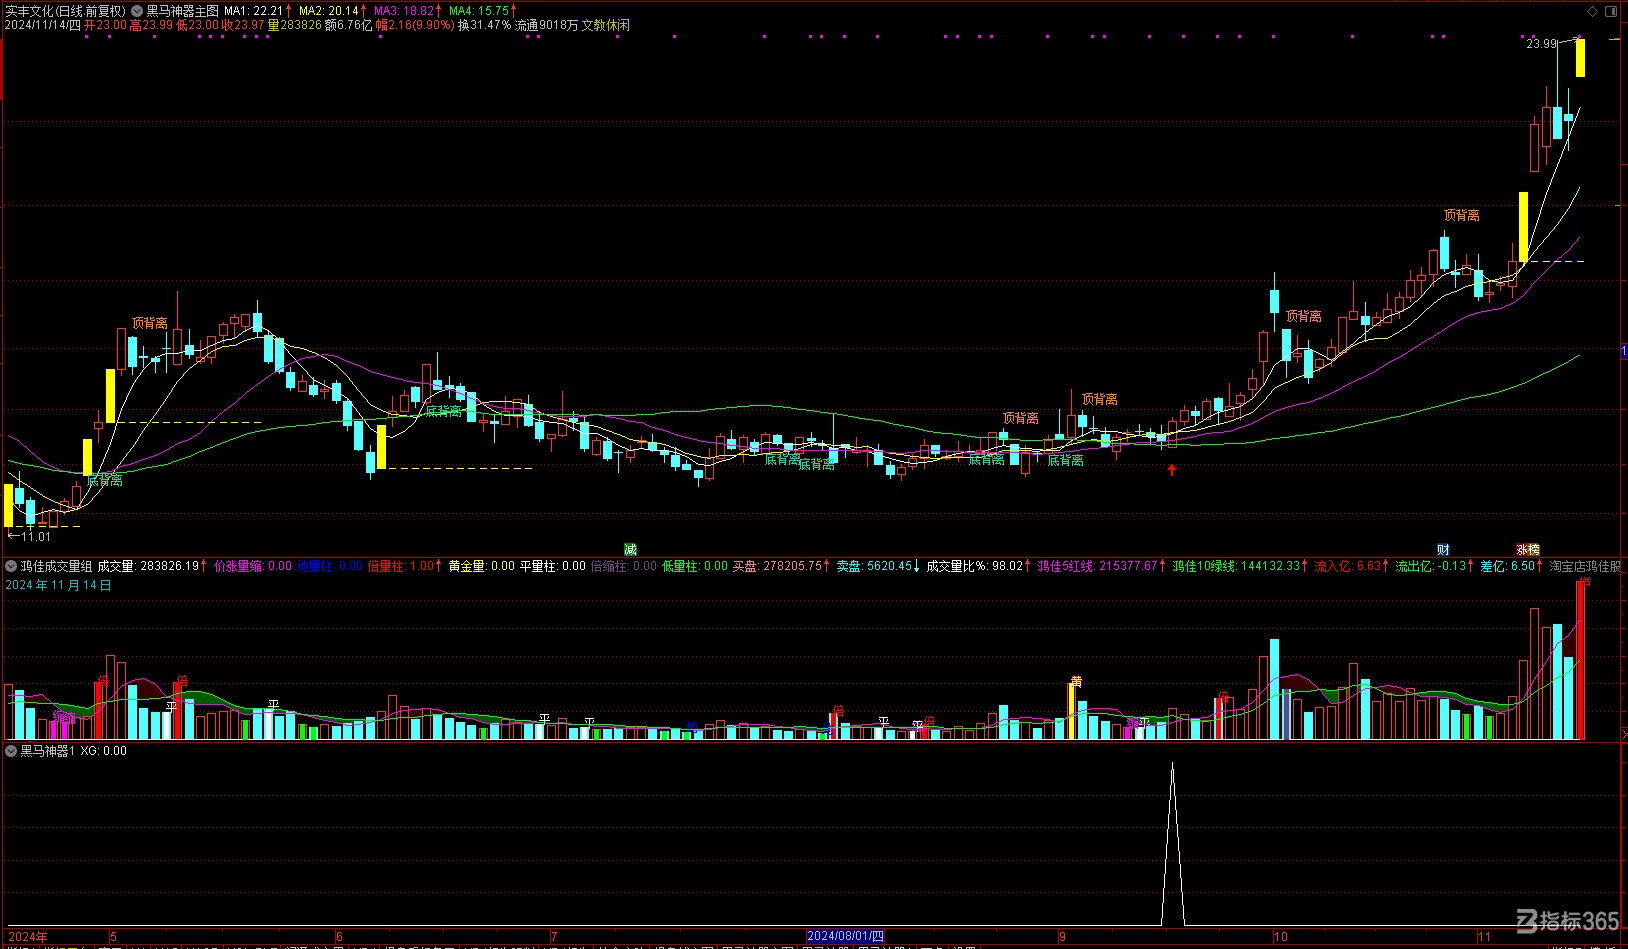Select the 实丰文化(日线.前复权) title text
The width and height of the screenshot is (1628, 949).
coord(65,11)
